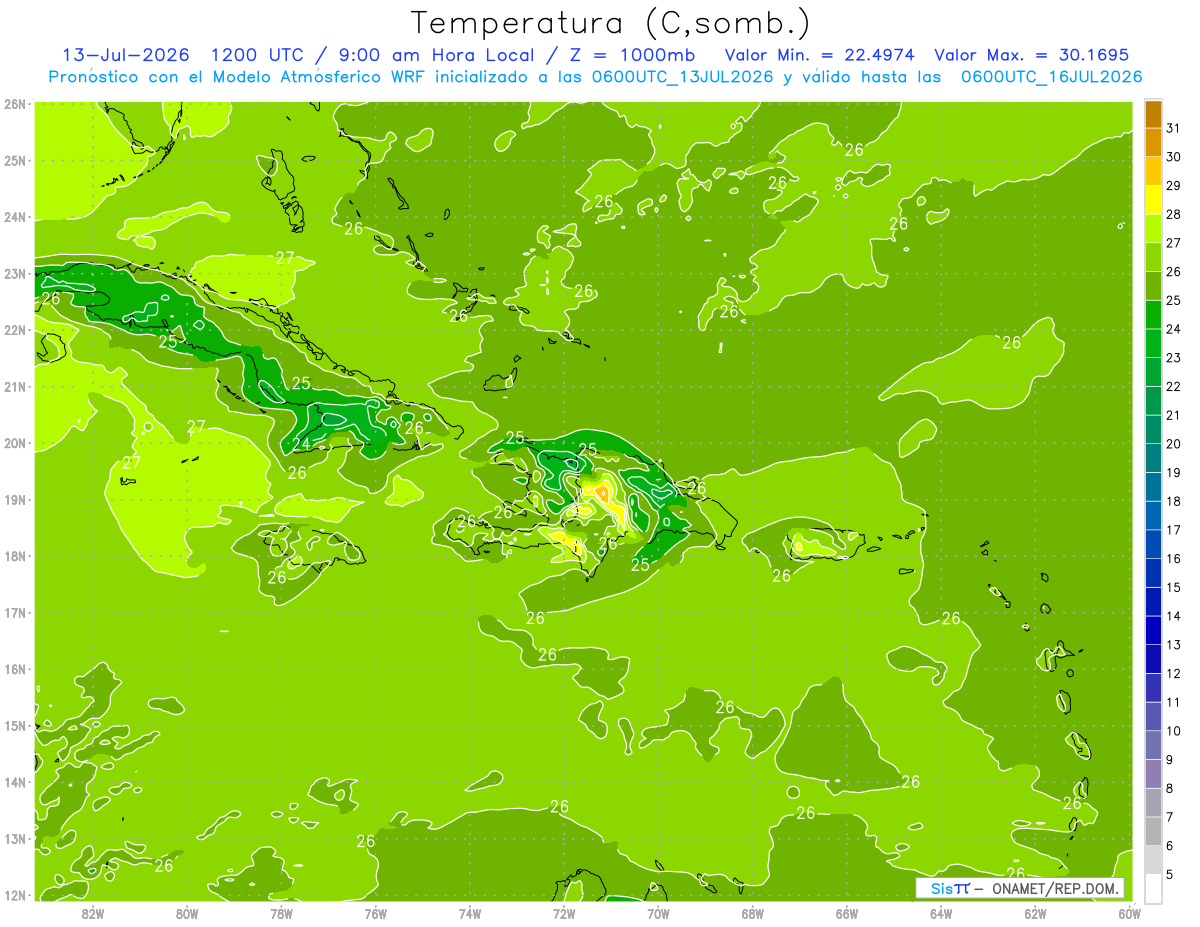Click the '15N' latitude axis label
This screenshot has width=1200, height=927.
15,725
